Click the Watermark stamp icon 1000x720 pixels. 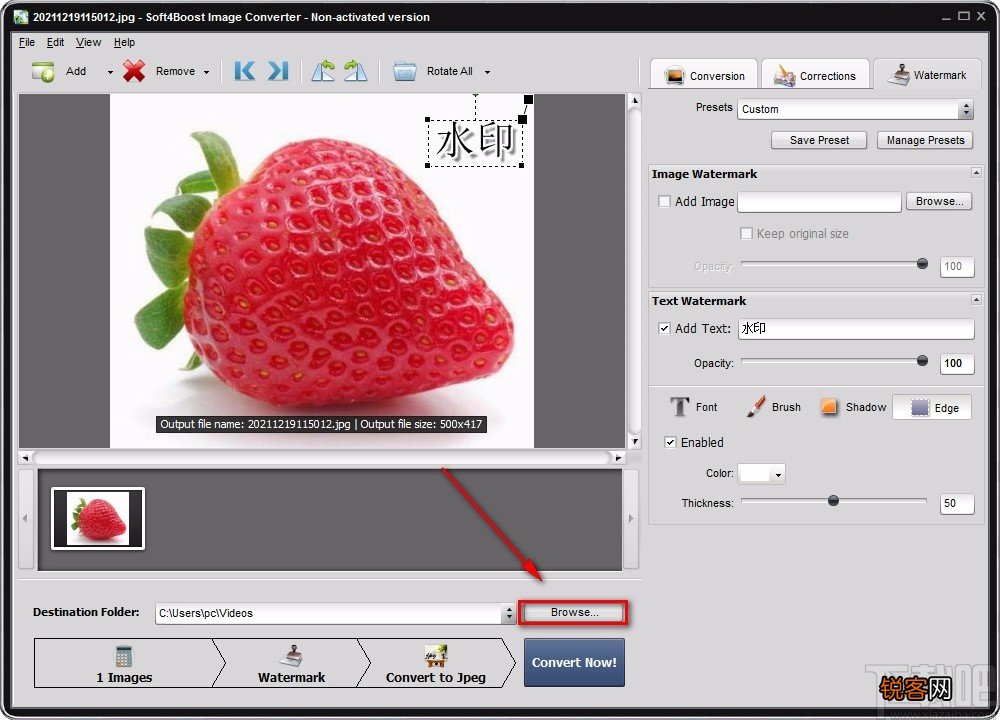point(899,75)
